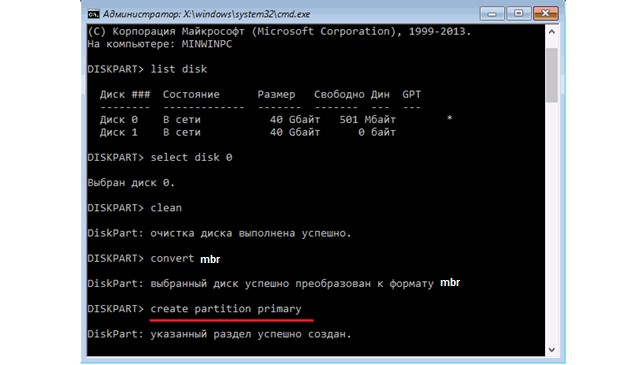Click the 'Свободно' column header
This screenshot has width=638, height=365.
(339, 94)
